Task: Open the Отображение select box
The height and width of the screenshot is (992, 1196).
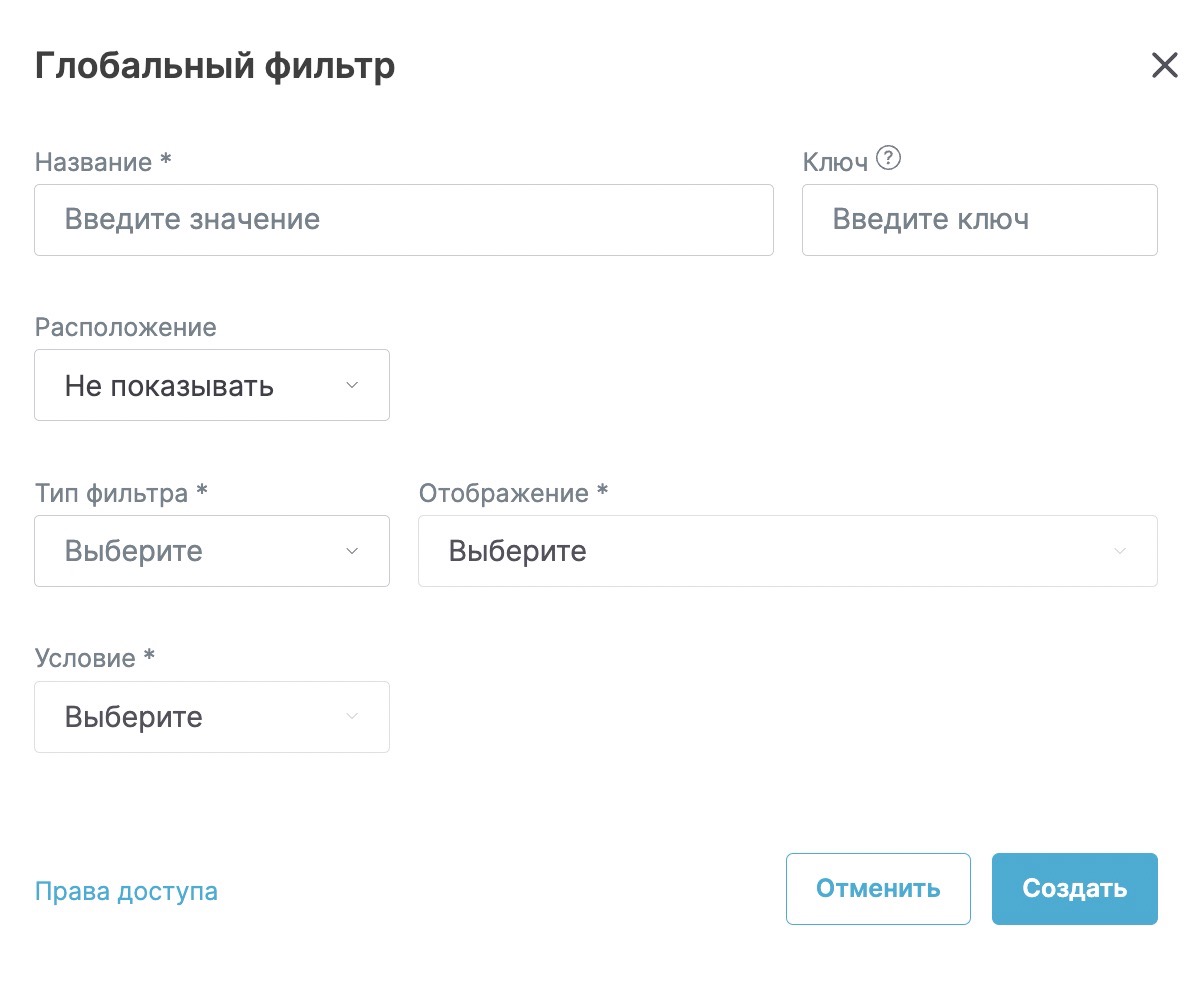Action: pos(770,551)
